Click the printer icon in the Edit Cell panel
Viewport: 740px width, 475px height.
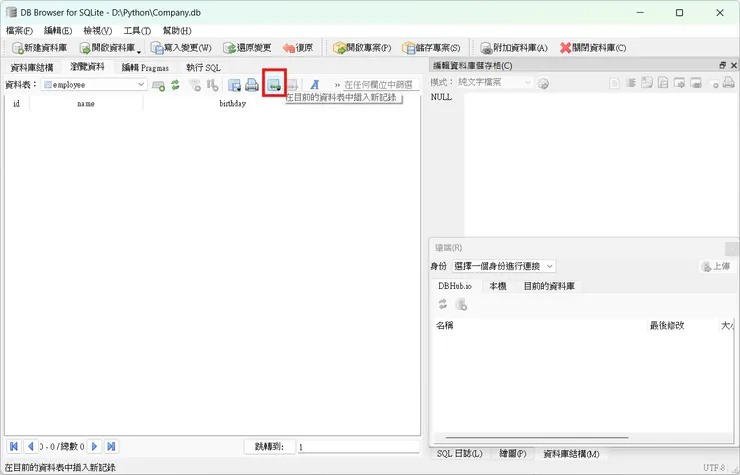pyautogui.click(x=729, y=83)
